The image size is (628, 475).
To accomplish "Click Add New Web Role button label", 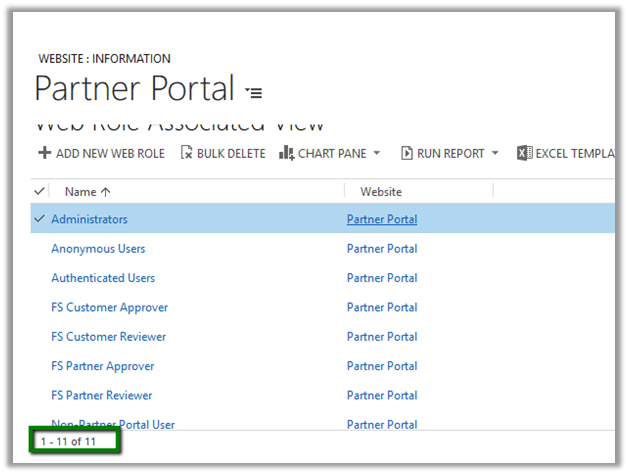I will click(110, 153).
